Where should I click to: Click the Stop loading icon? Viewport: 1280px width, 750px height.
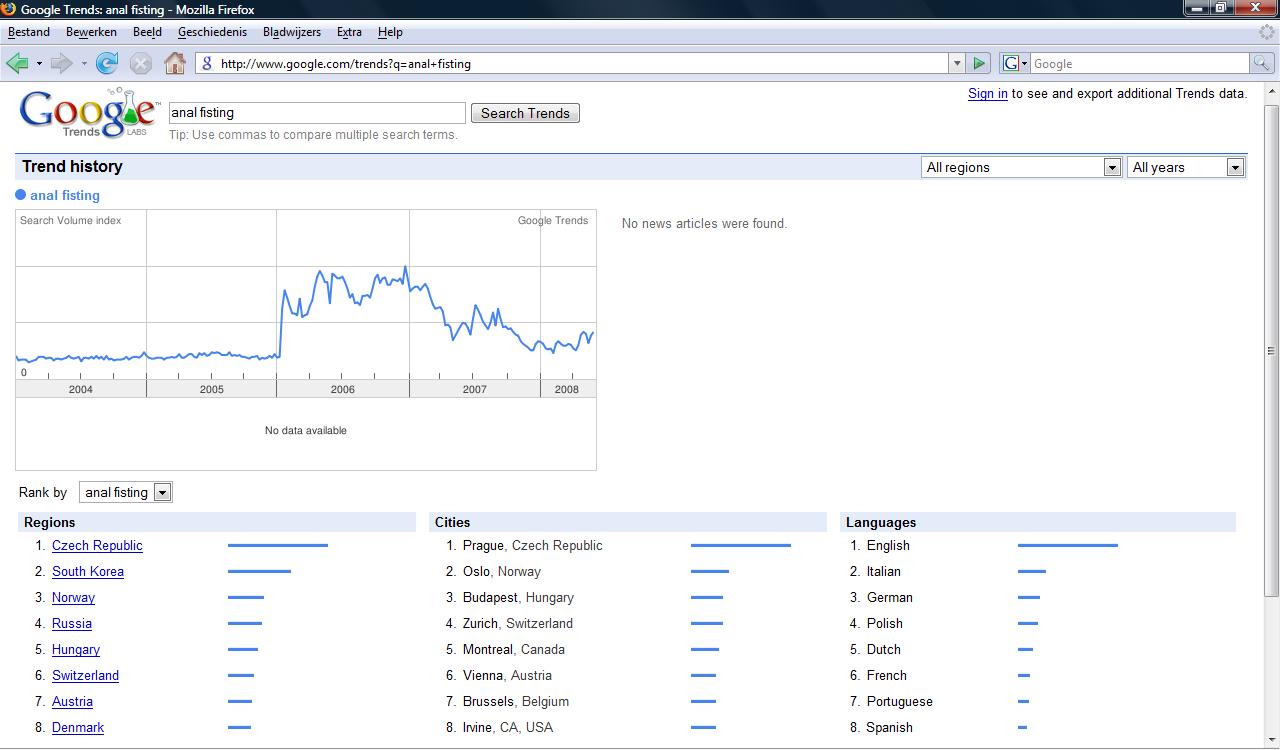(x=141, y=63)
